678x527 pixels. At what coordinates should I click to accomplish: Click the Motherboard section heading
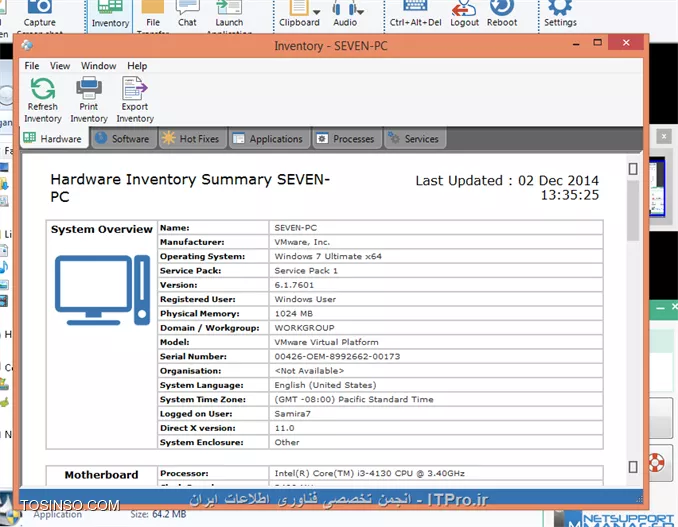(x=102, y=475)
